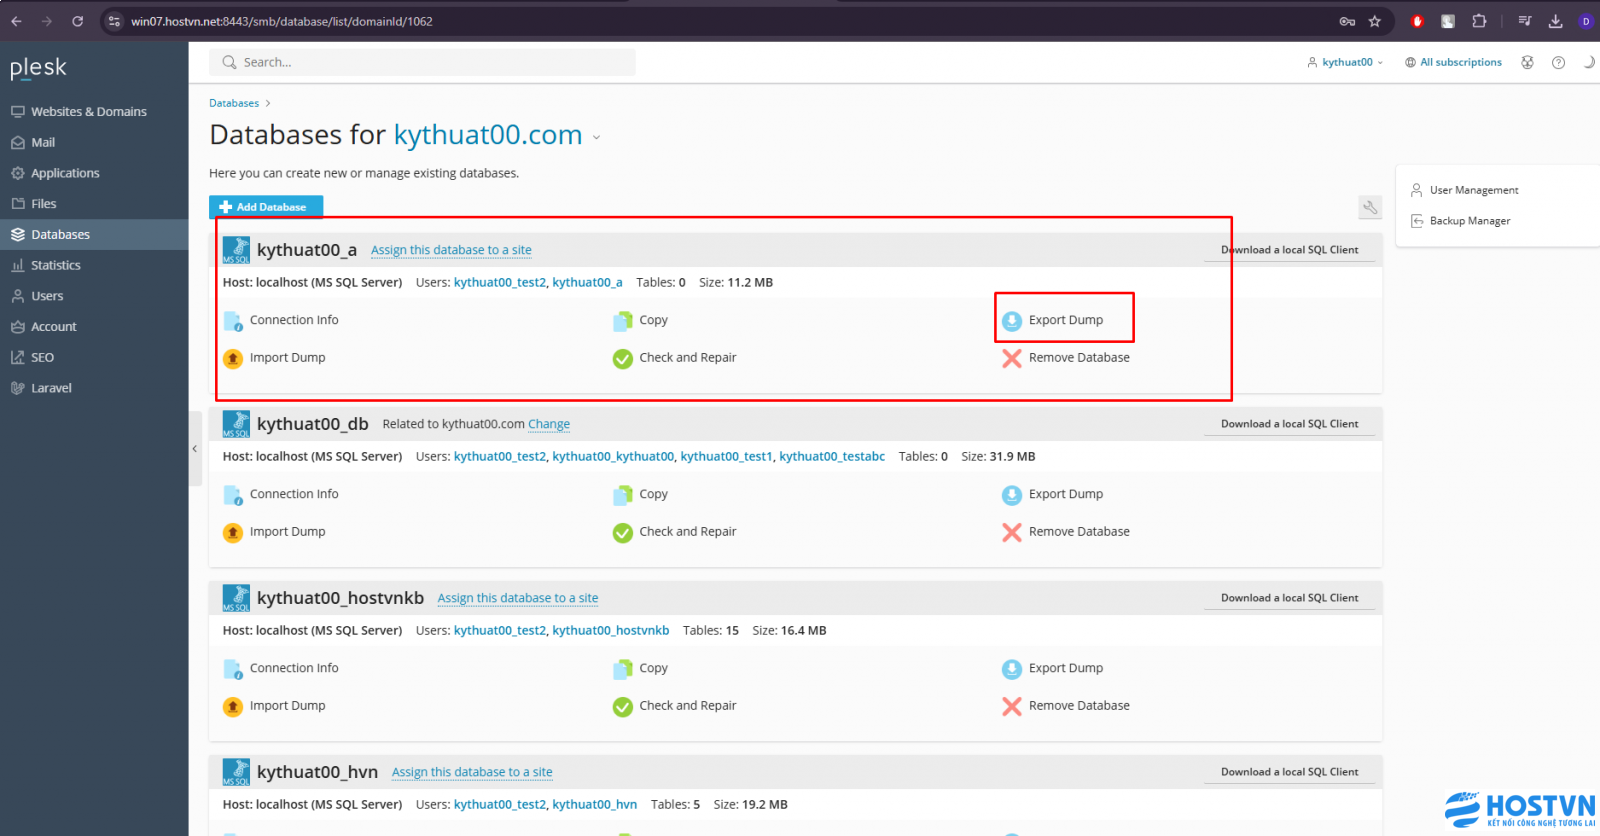Viewport: 1600px width, 836px height.
Task: Click Export Dump icon for kythuat00_hostvnkb
Action: pos(1012,669)
